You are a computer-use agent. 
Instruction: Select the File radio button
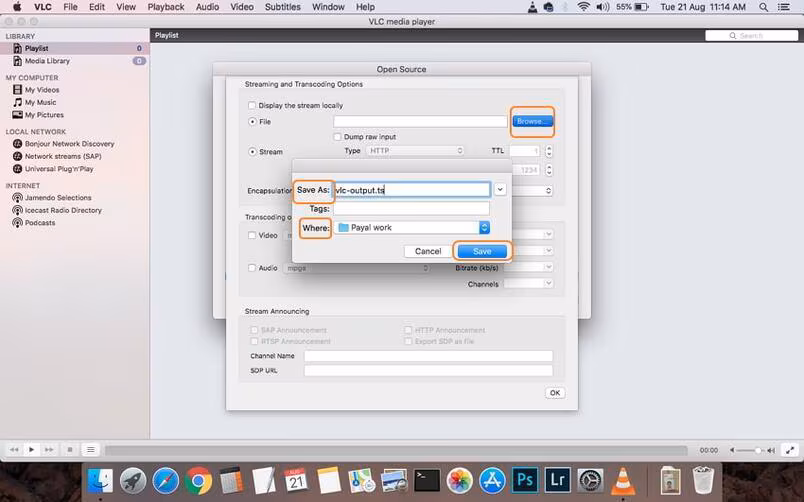252,122
